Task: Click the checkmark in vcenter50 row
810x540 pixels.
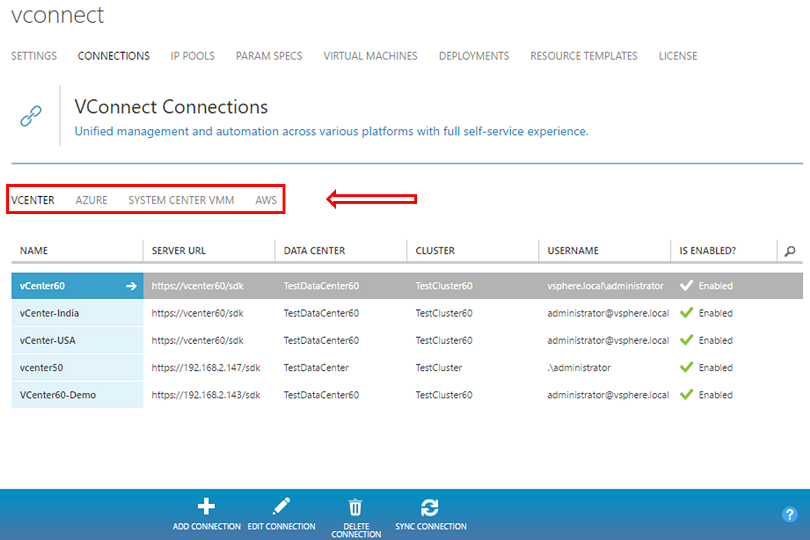Action: coord(687,367)
